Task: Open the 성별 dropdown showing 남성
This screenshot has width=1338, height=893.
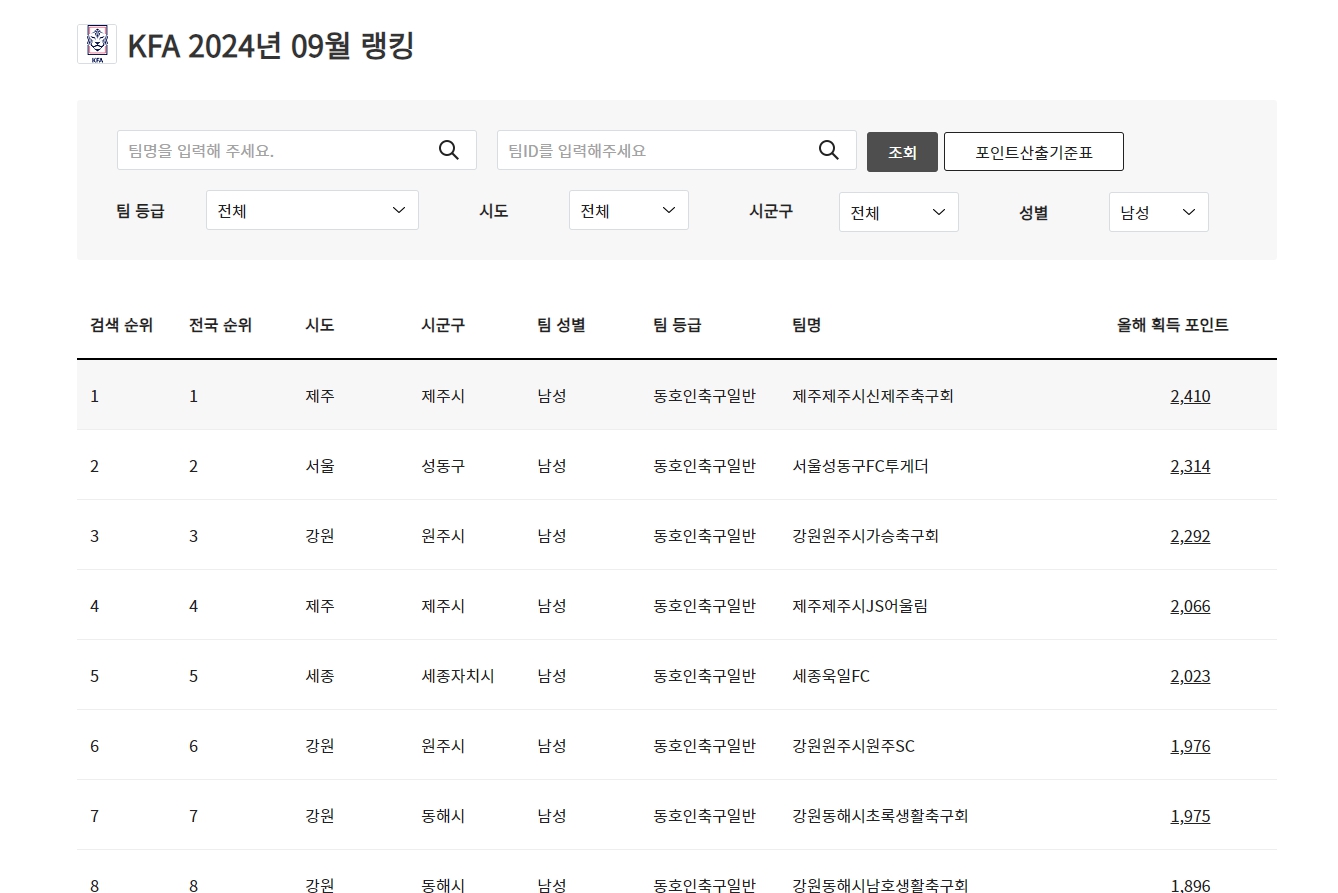Action: (1159, 212)
